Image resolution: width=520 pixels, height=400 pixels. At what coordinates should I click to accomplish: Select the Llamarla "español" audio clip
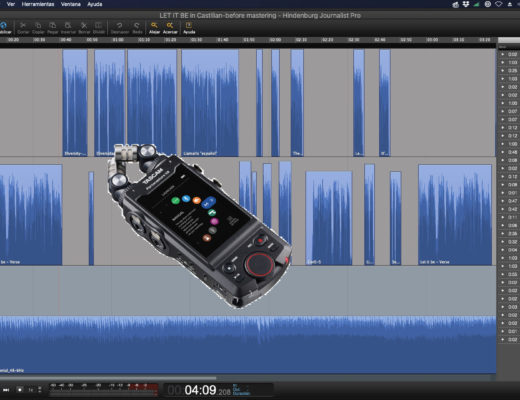210,103
